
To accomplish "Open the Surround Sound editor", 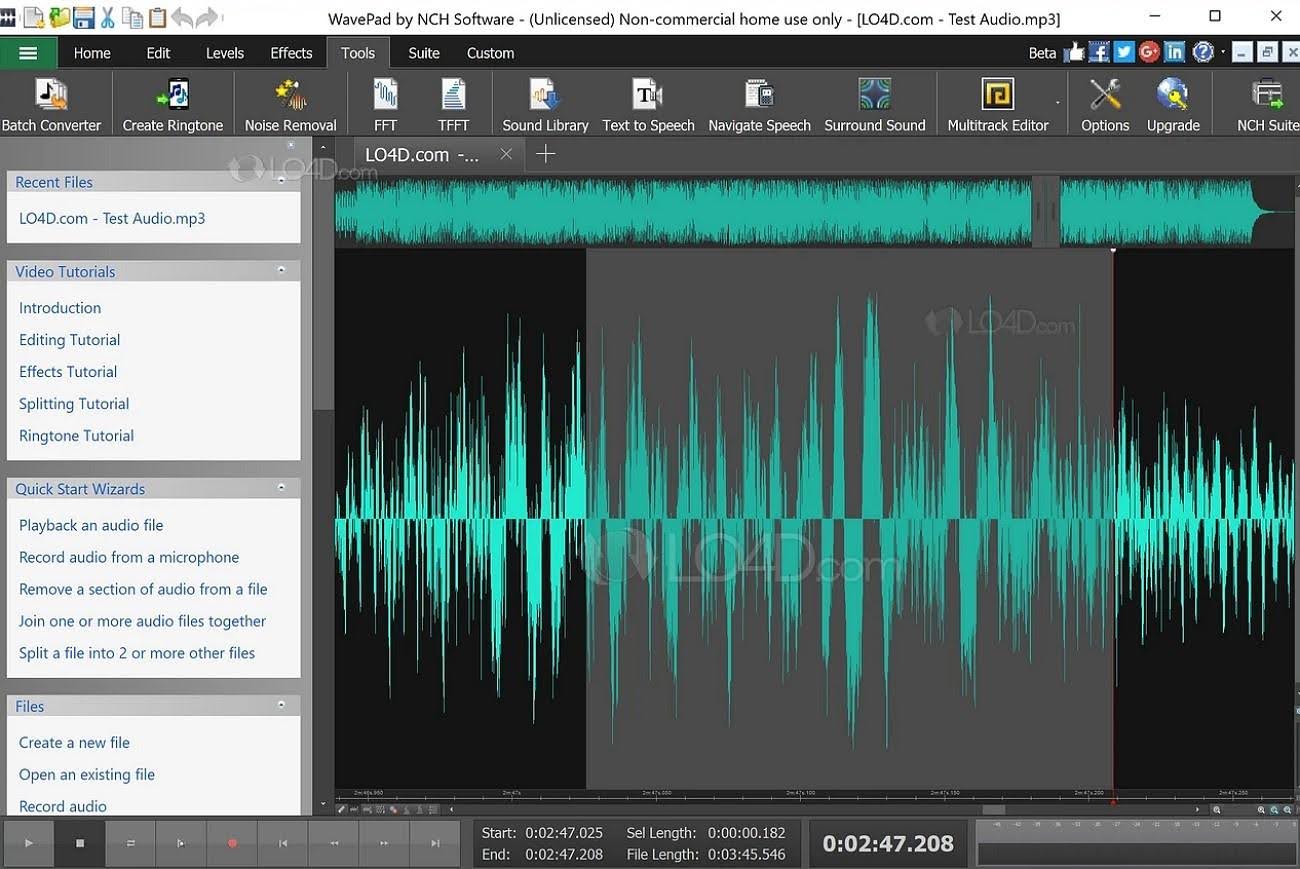I will 875,104.
